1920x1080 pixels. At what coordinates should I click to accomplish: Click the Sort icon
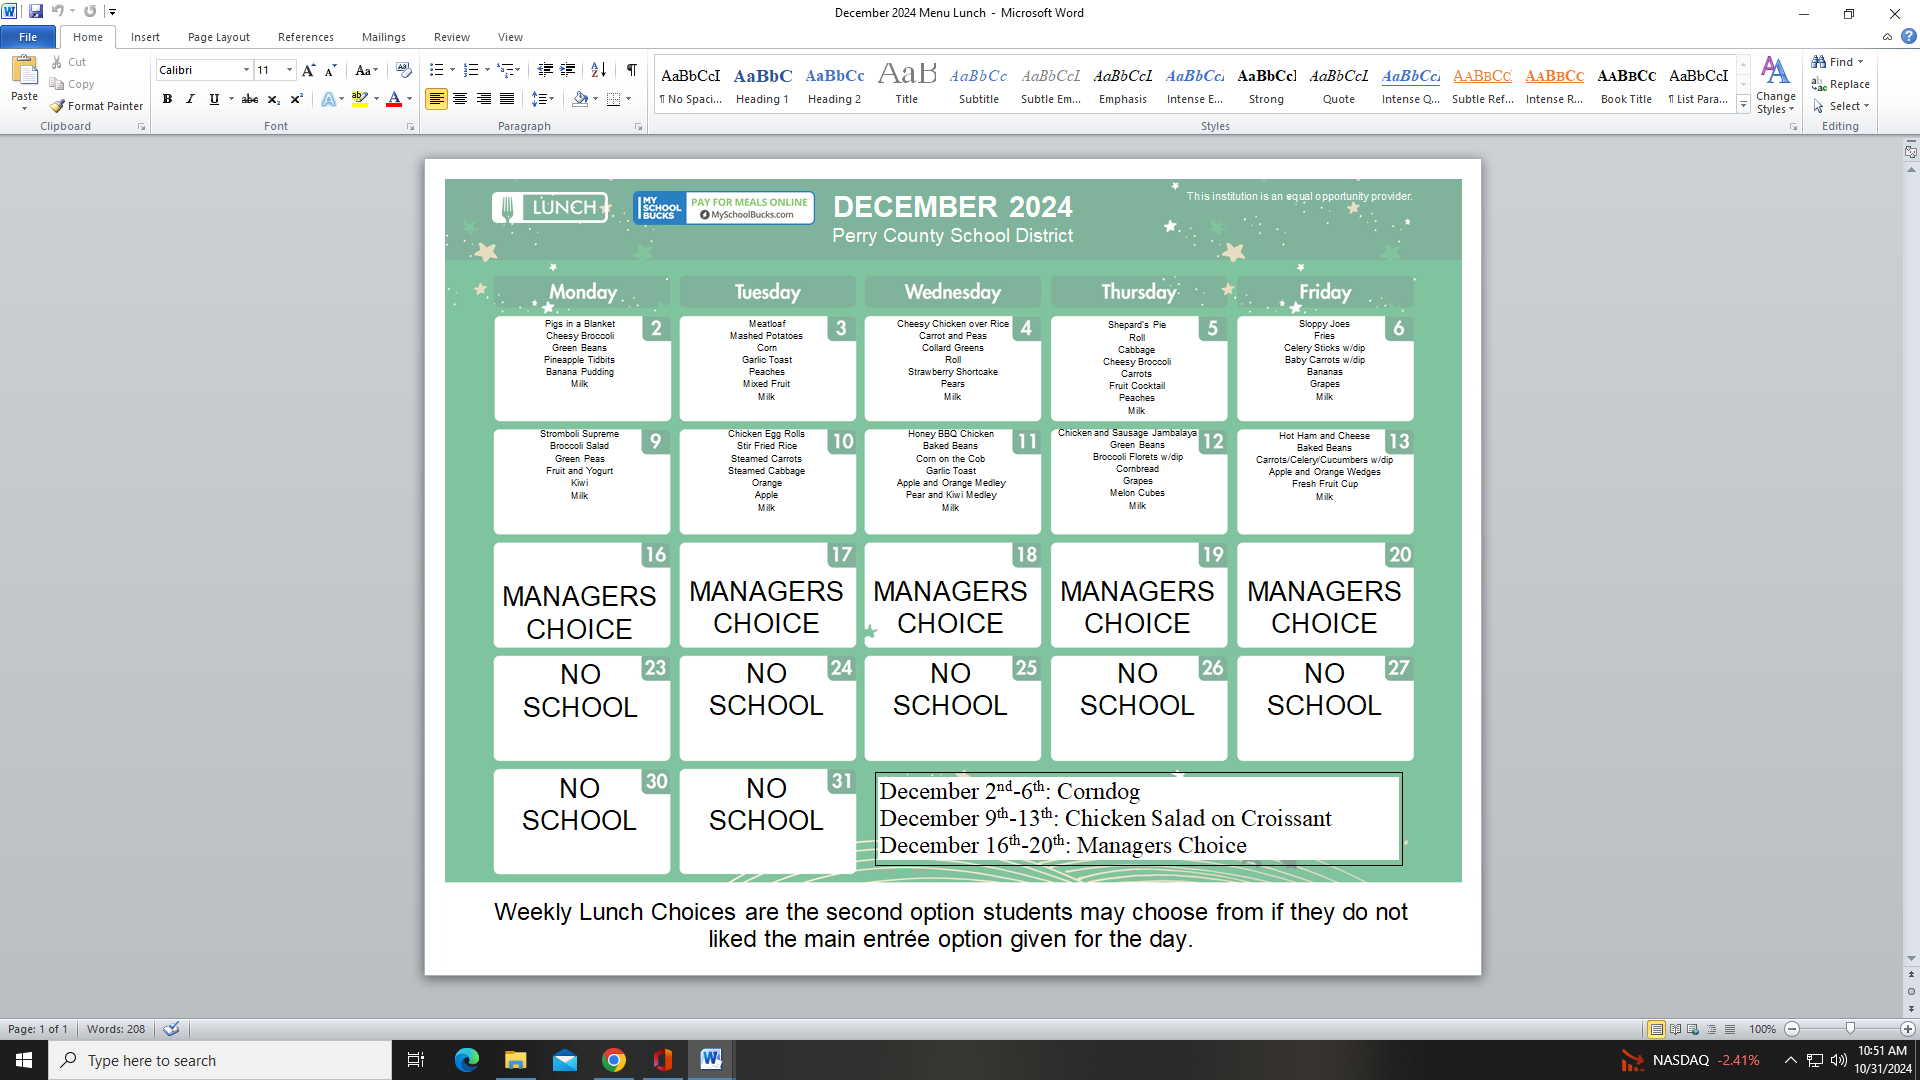pos(598,70)
